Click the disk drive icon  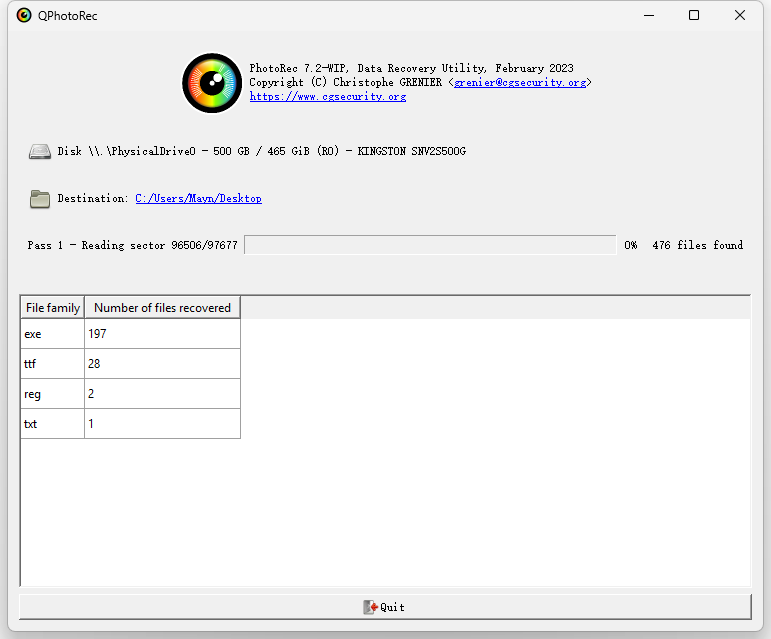point(39,151)
